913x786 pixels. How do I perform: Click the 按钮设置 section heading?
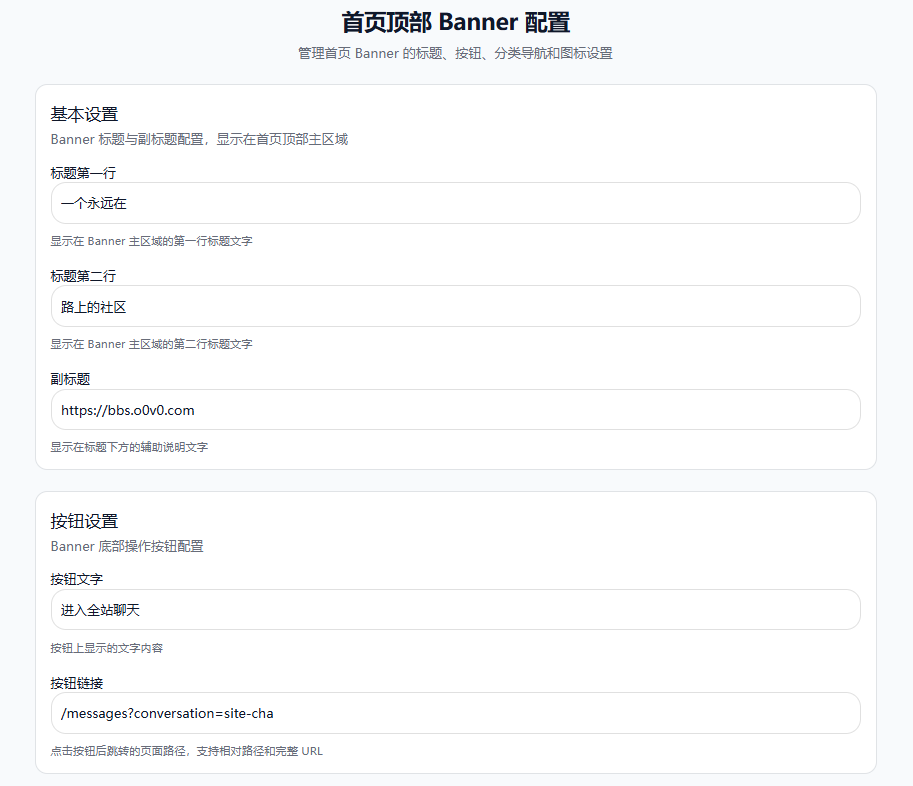(84, 521)
